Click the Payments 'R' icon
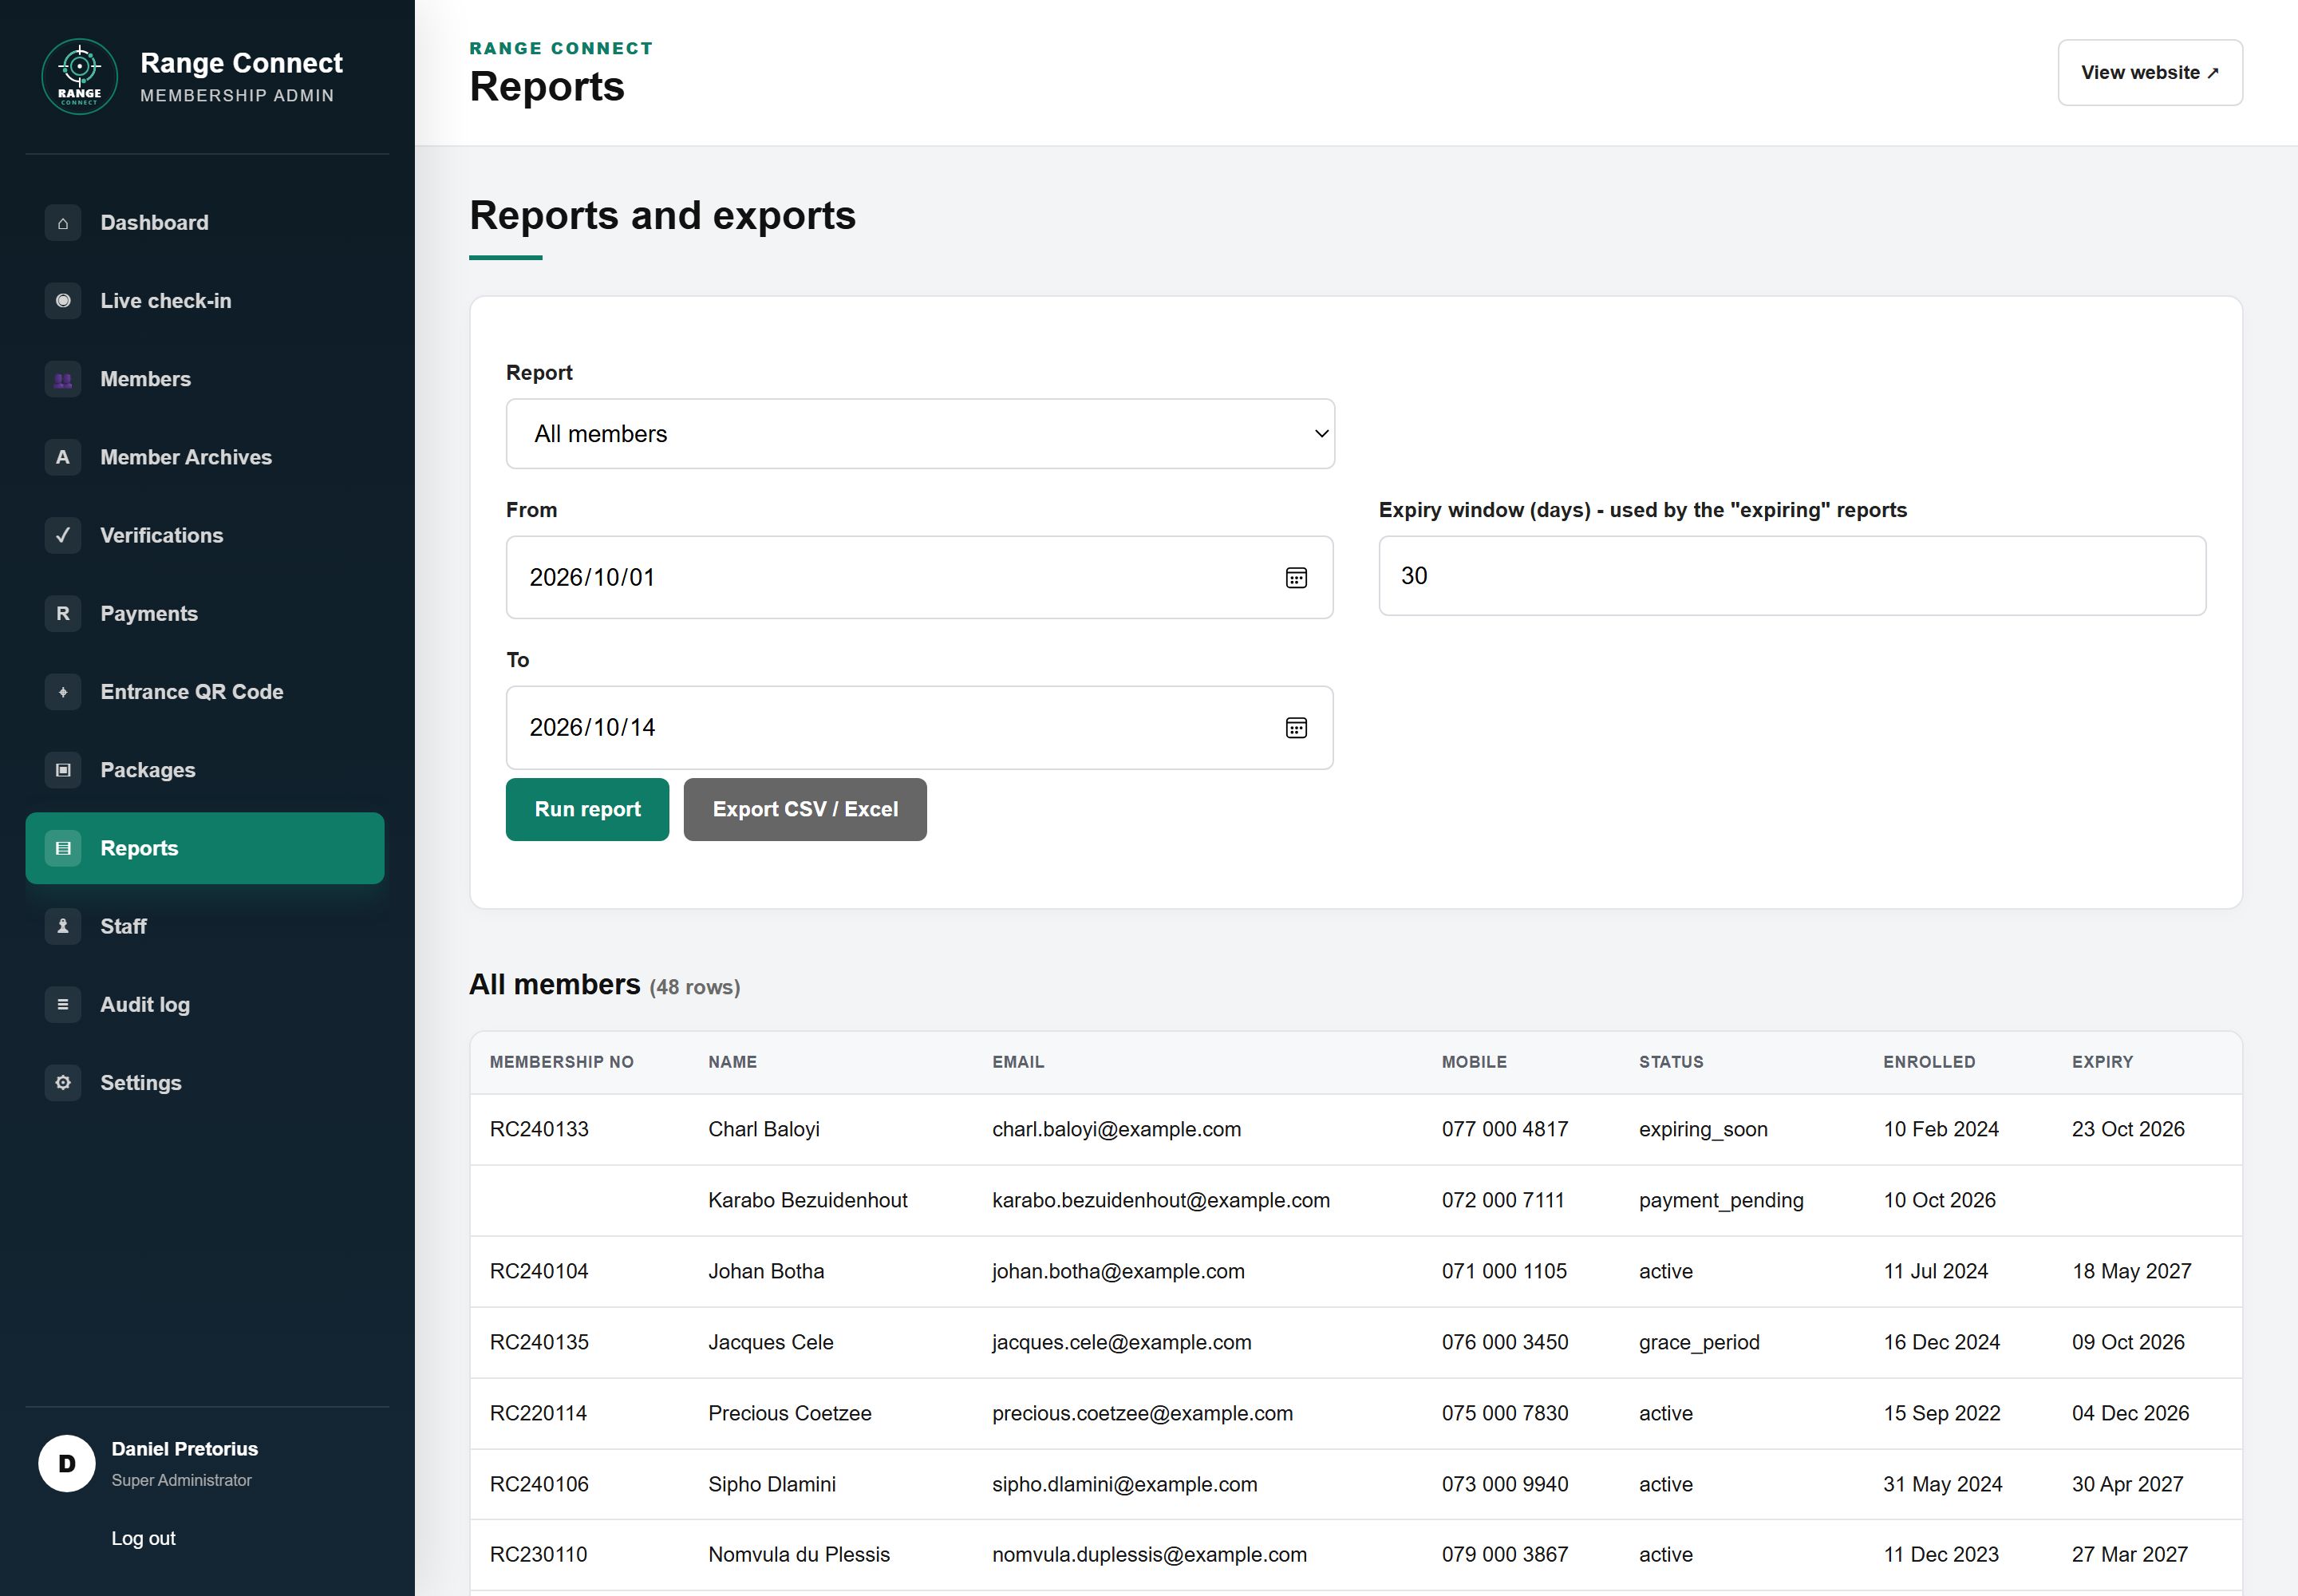Viewport: 2298px width, 1596px height. coord(63,613)
